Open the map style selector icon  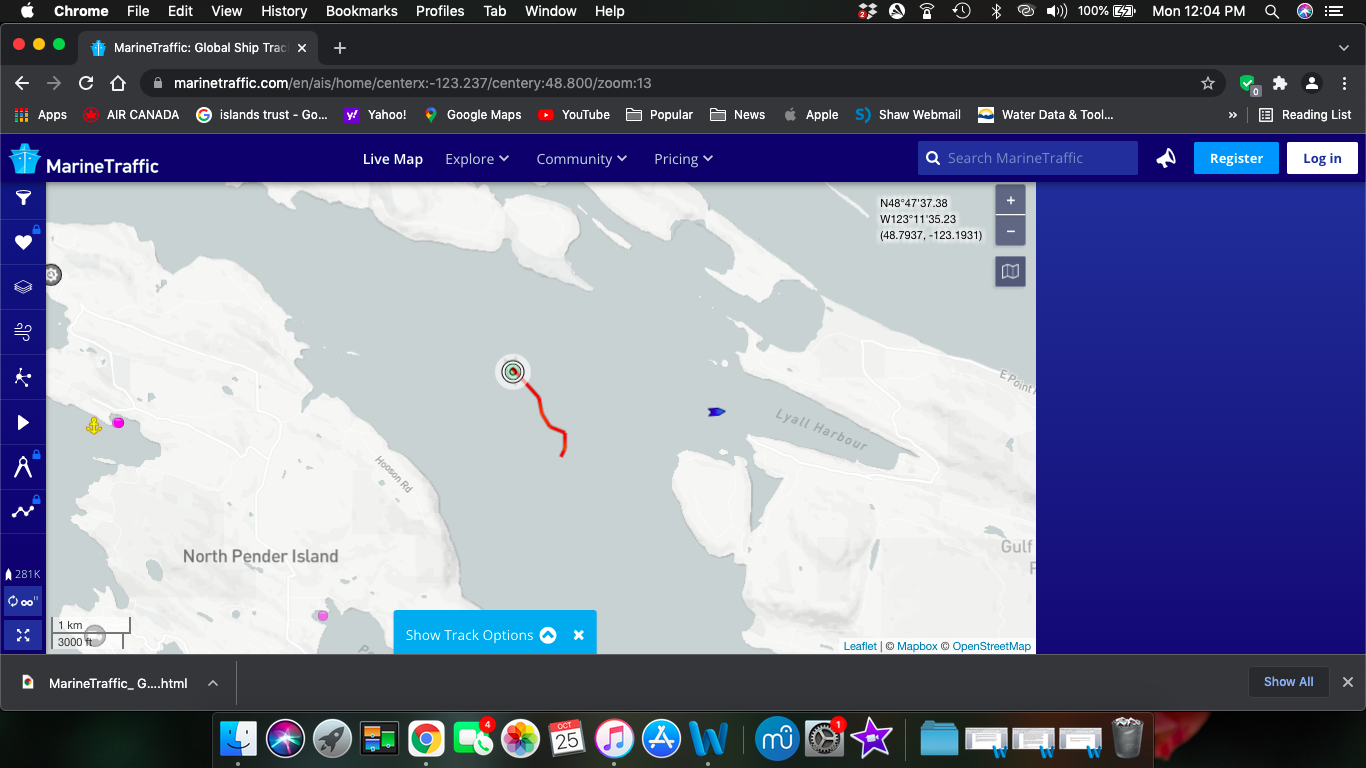pos(1011,271)
